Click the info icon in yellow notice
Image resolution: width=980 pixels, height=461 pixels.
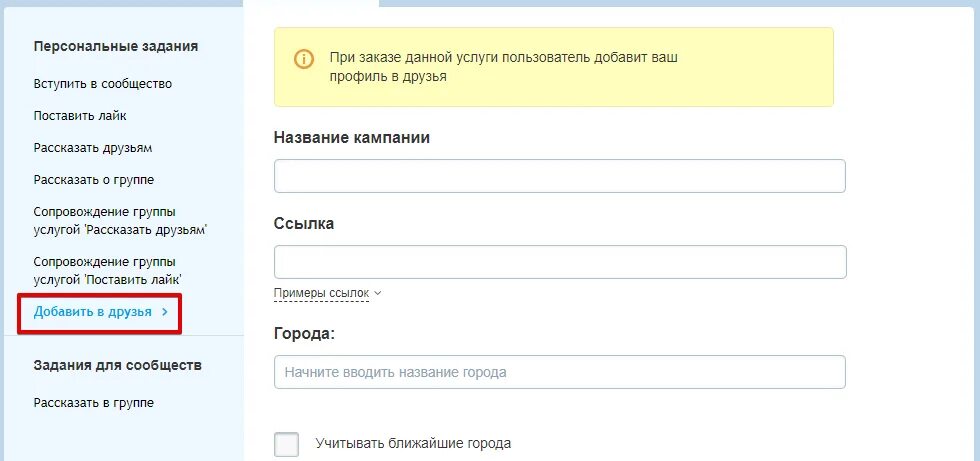tap(303, 59)
